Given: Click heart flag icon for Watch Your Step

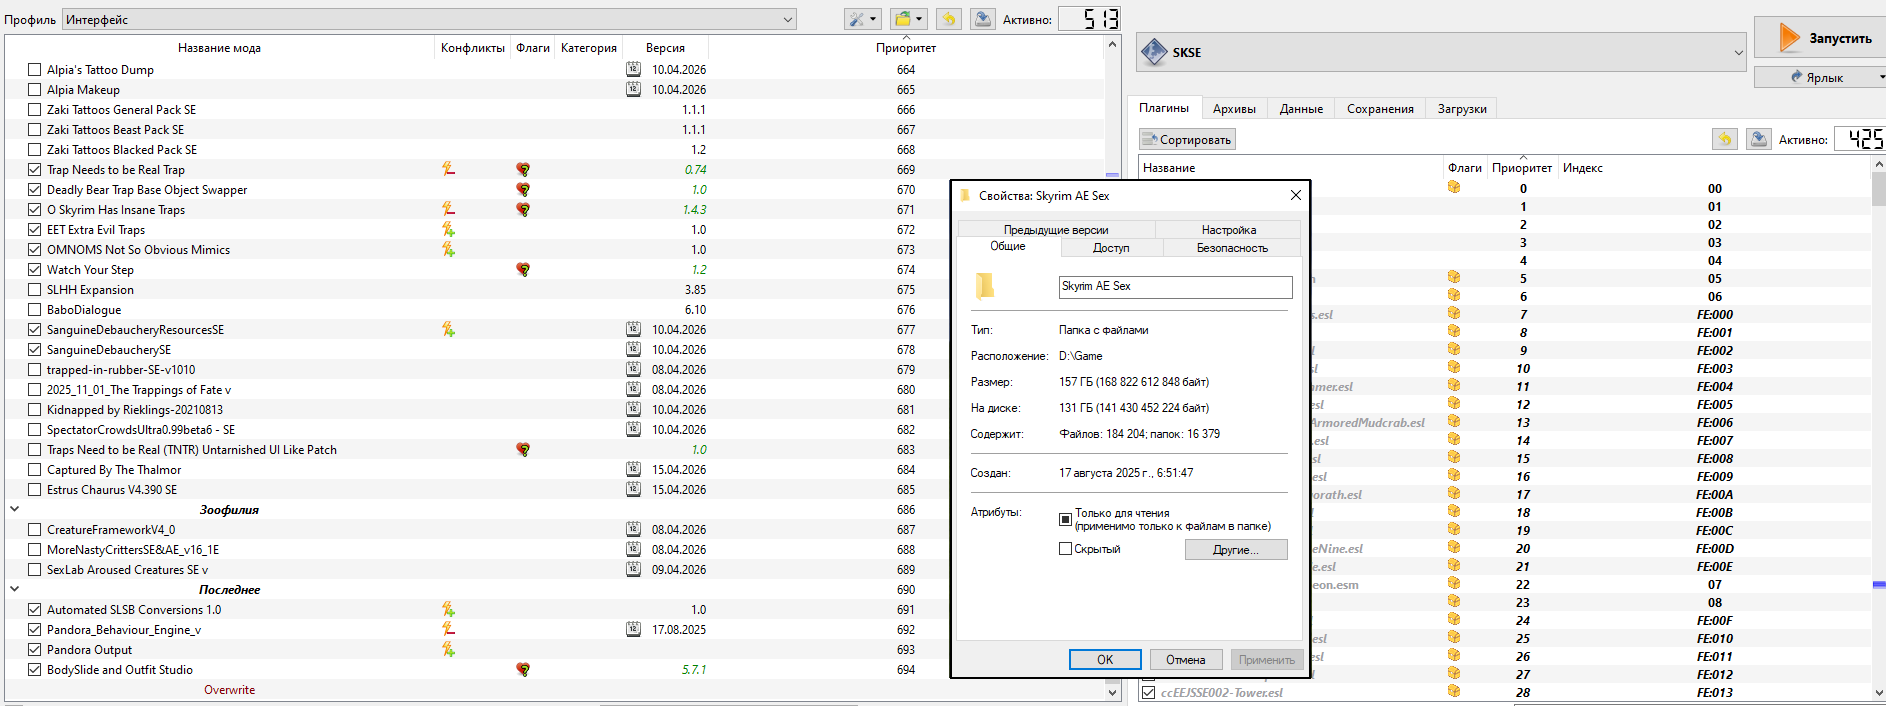Looking at the screenshot, I should tap(523, 269).
